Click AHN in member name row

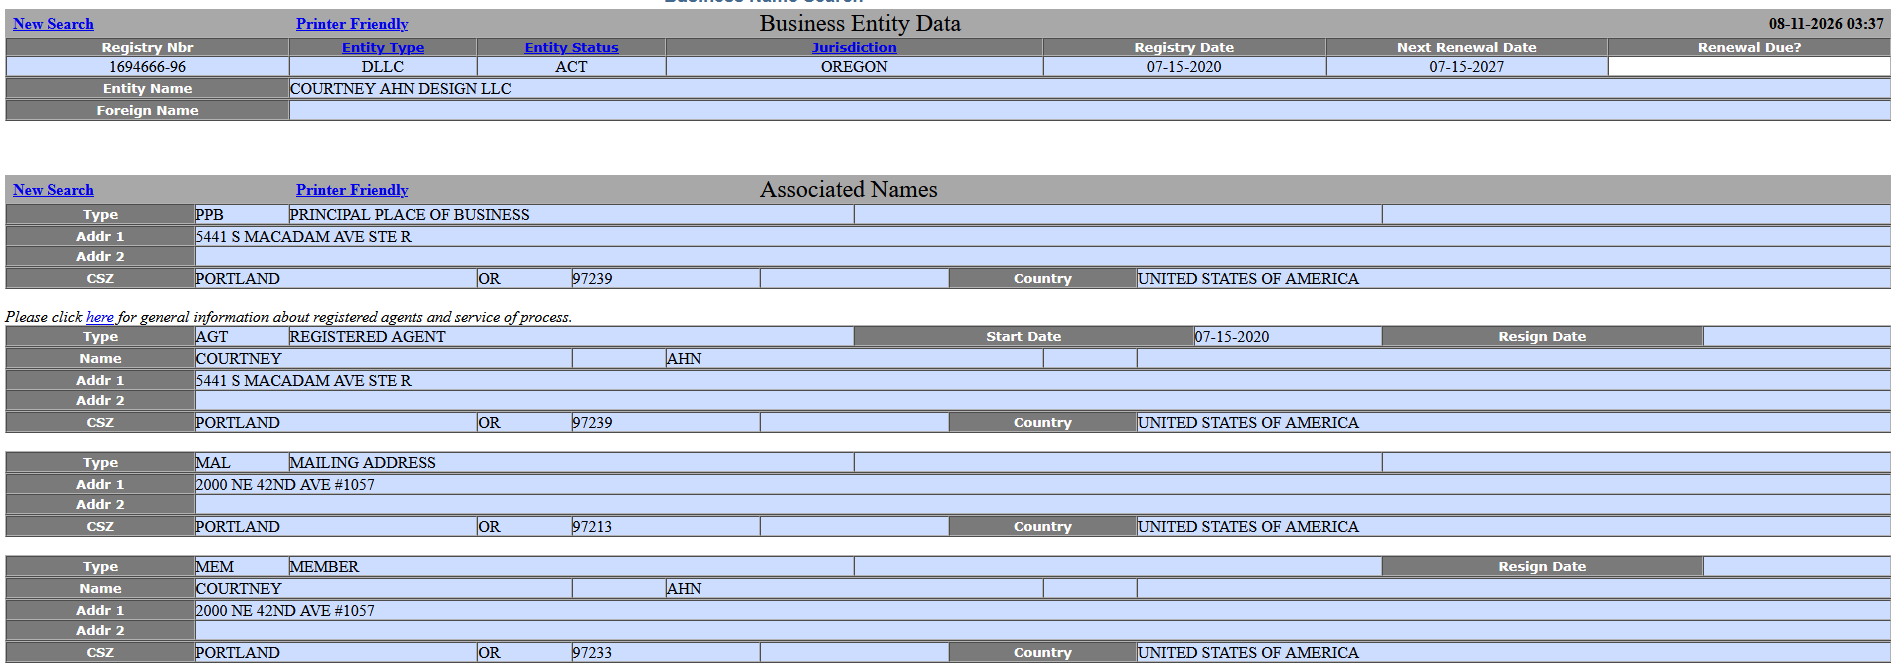click(x=684, y=589)
